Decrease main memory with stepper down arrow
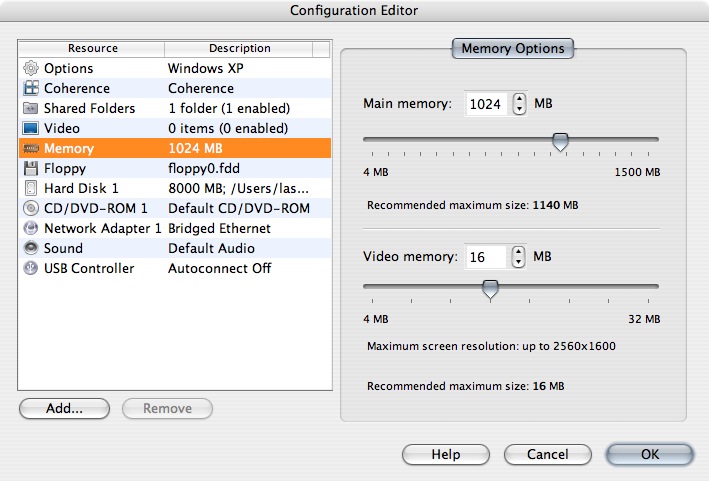The image size is (709, 481). tap(520, 109)
